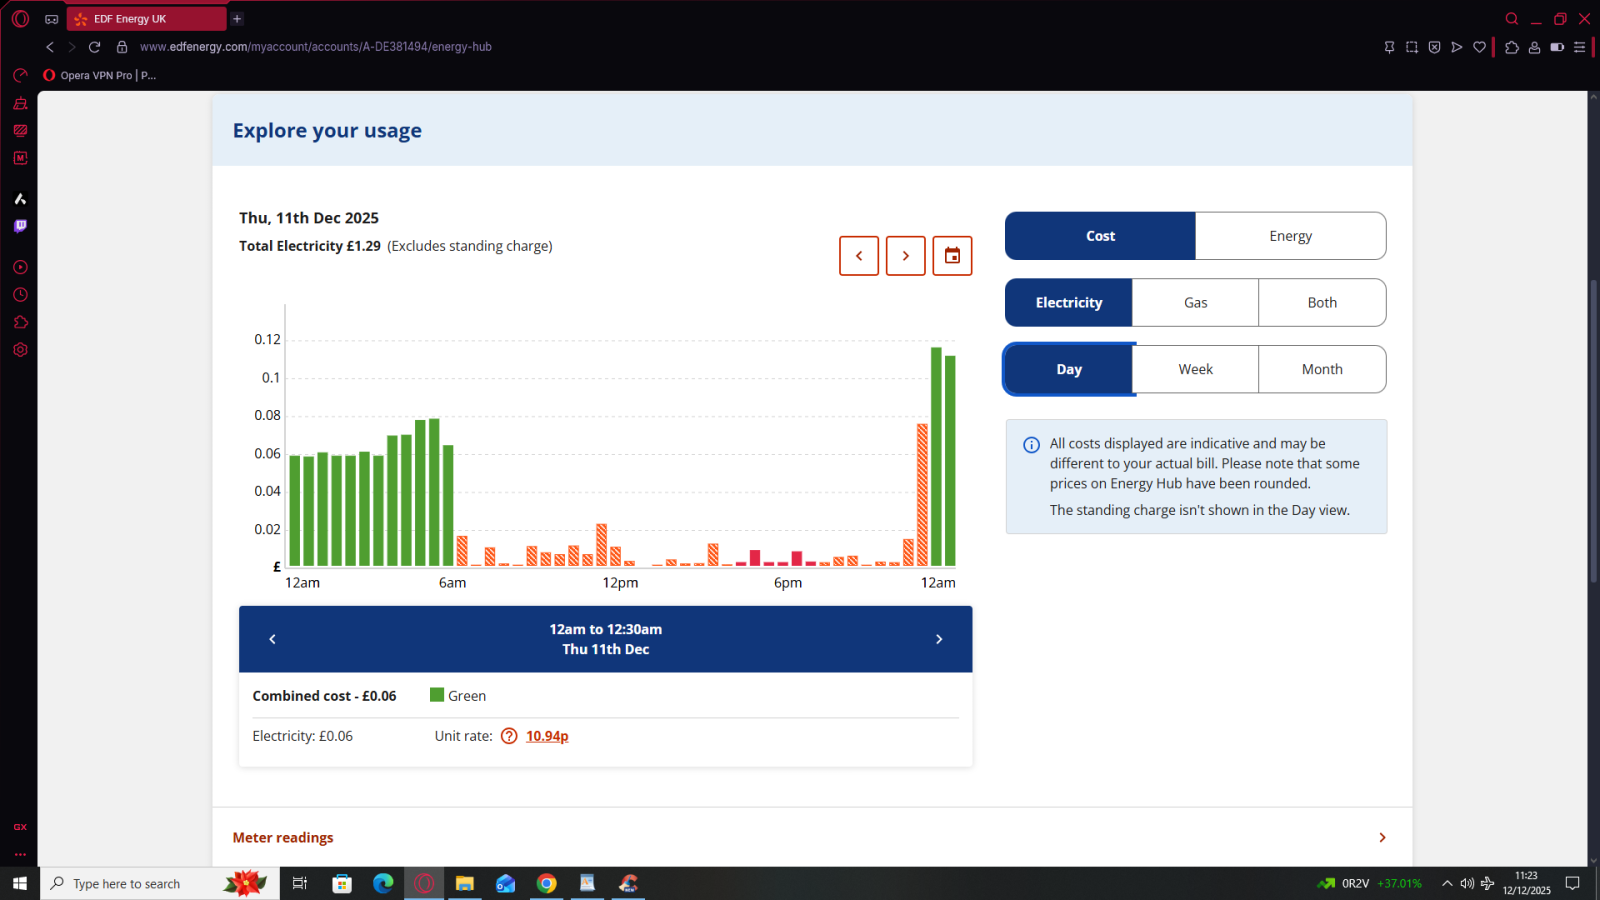The width and height of the screenshot is (1600, 900).
Task: Switch to the Month view tab
Action: 1321,370
